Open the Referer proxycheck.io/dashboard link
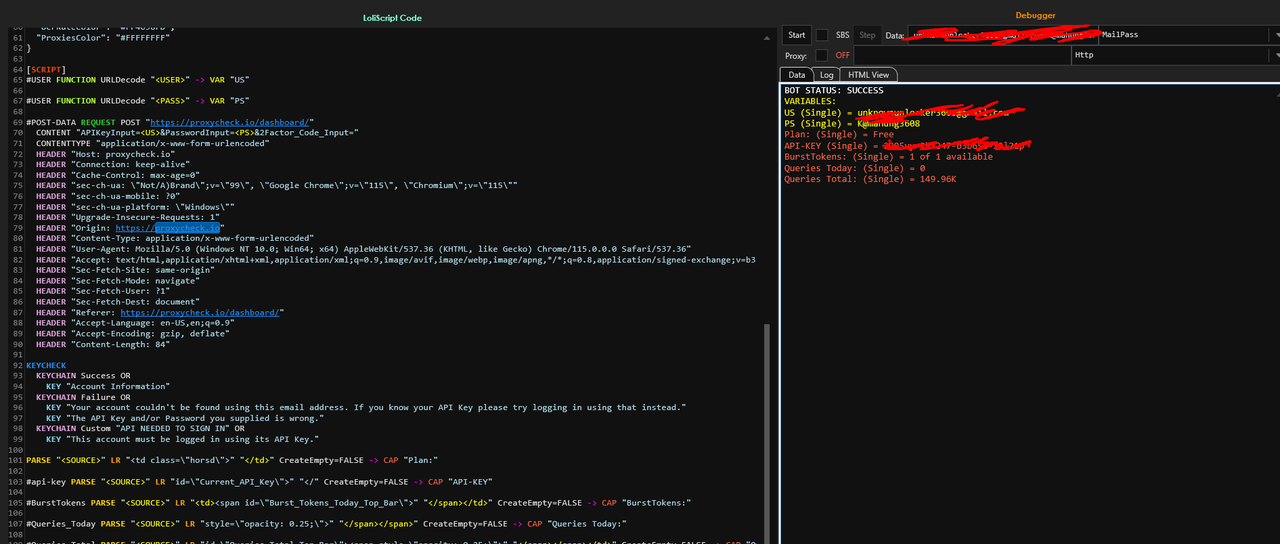Viewport: 1280px width, 544px height. click(x=200, y=312)
